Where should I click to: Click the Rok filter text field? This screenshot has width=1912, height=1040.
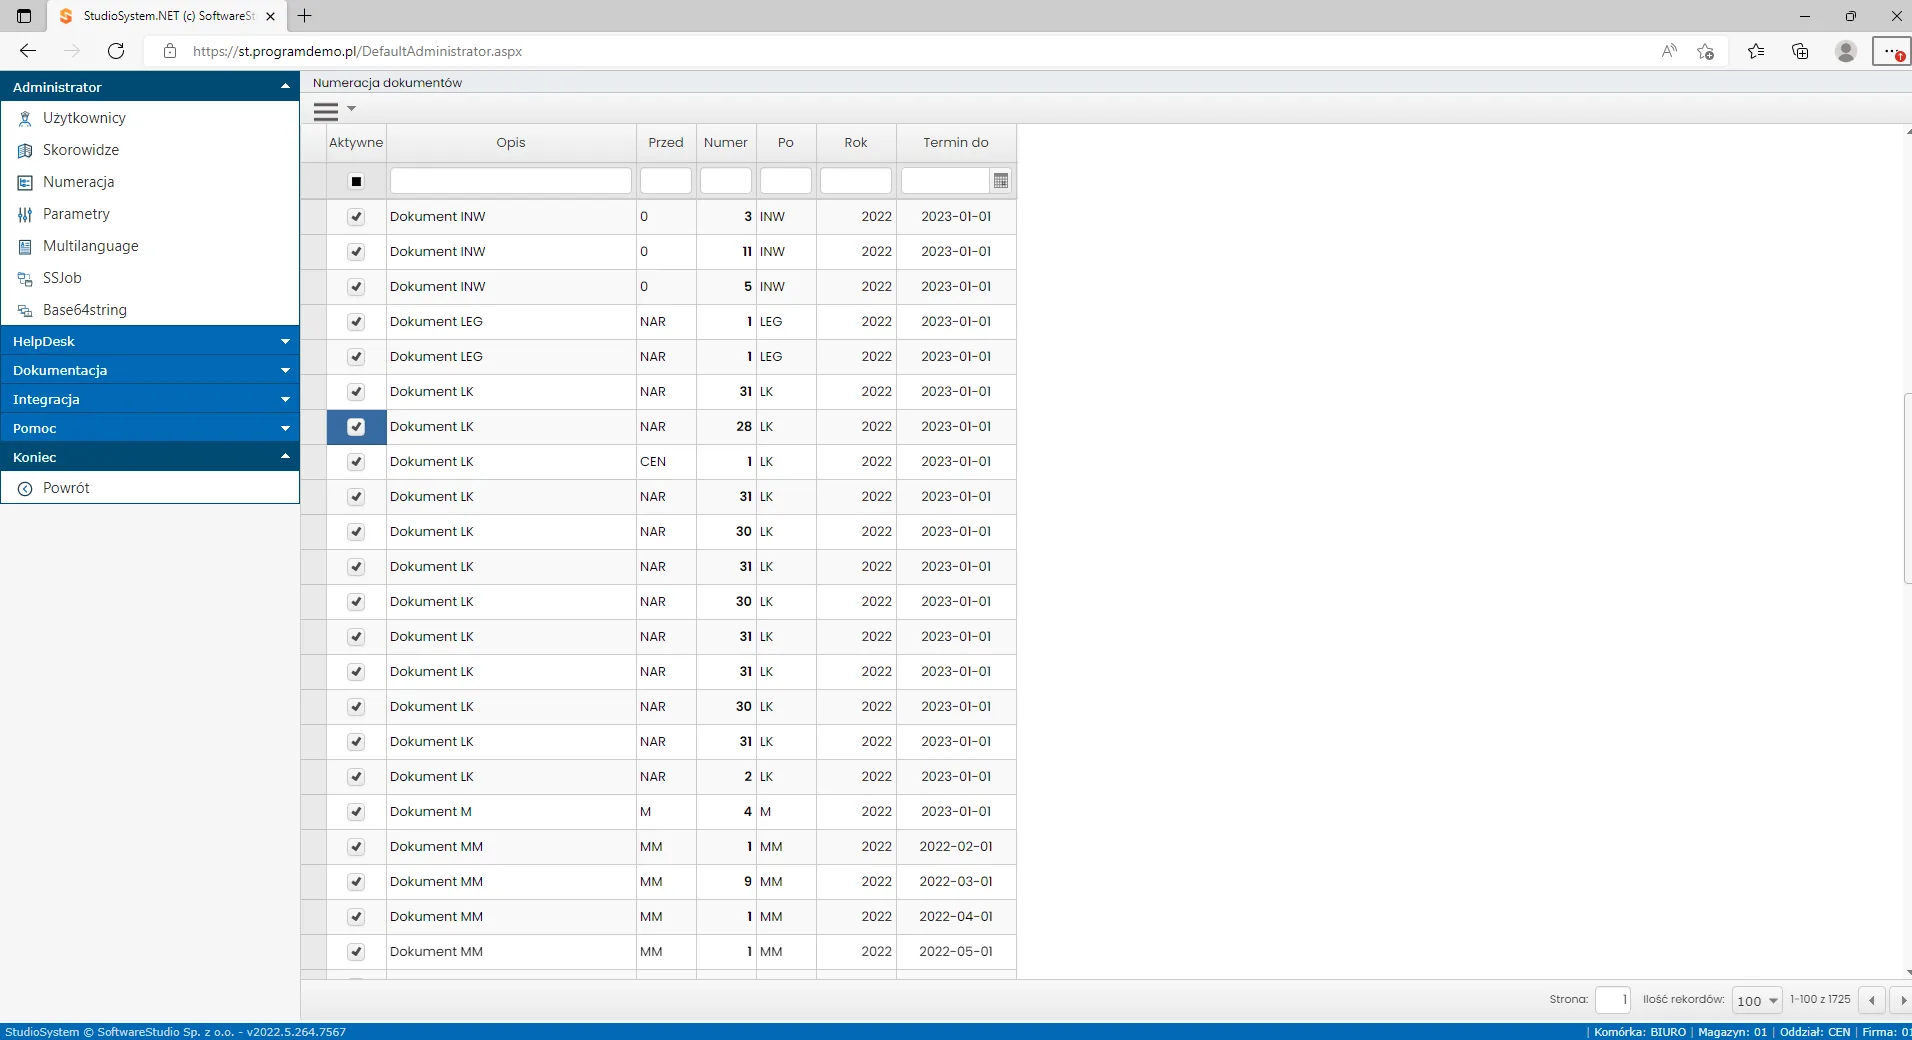(856, 181)
